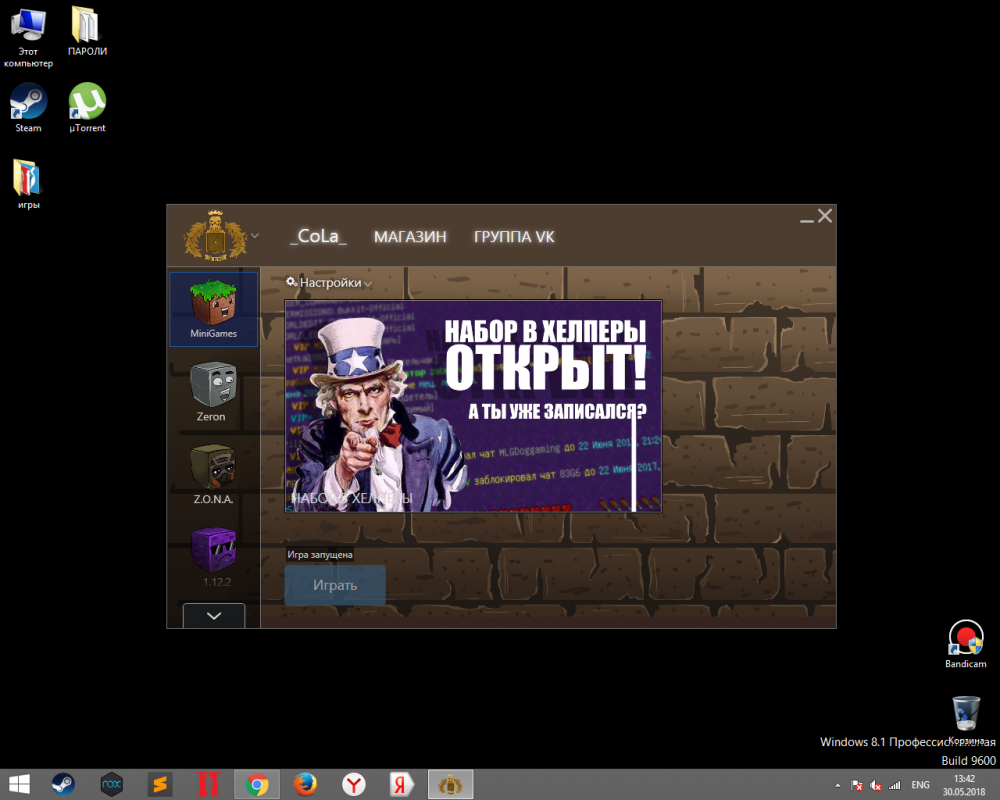Select the purple 1.12.2 server icon
1000x800 pixels.
coord(212,551)
